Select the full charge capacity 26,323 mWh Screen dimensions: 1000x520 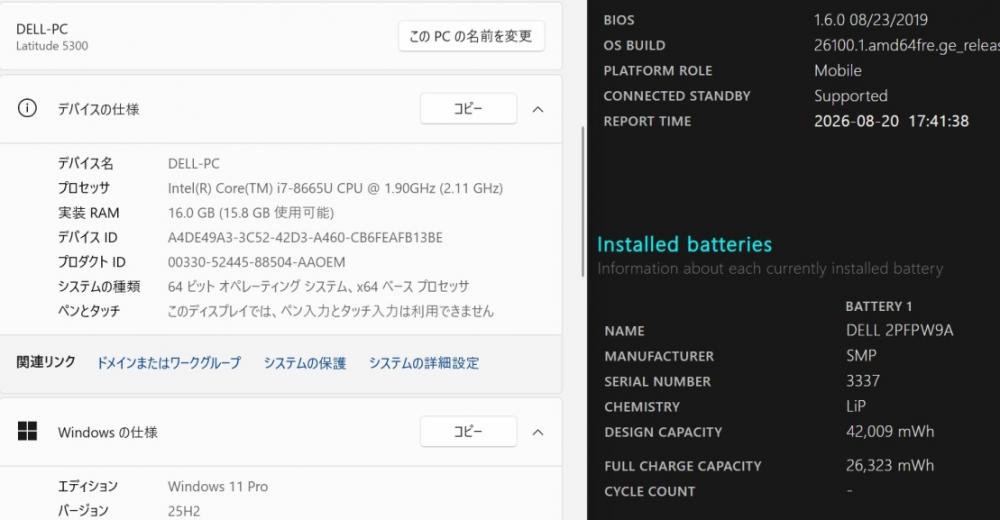point(890,465)
